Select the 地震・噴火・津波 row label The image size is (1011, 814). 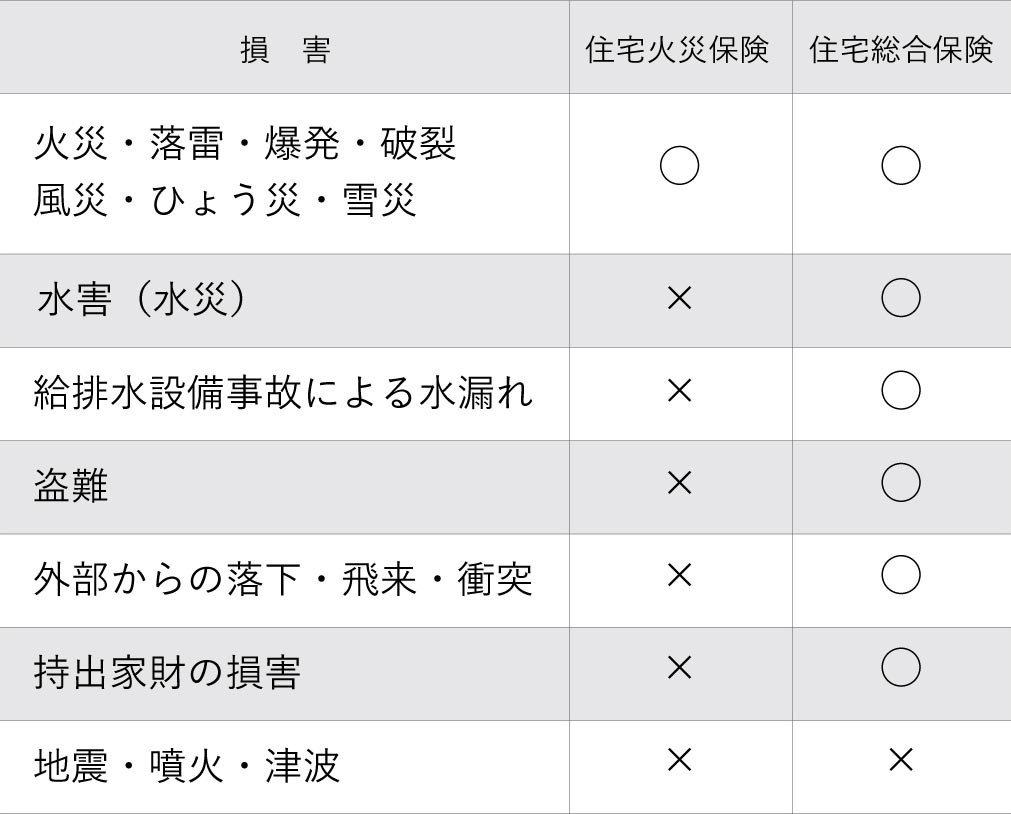tap(186, 765)
